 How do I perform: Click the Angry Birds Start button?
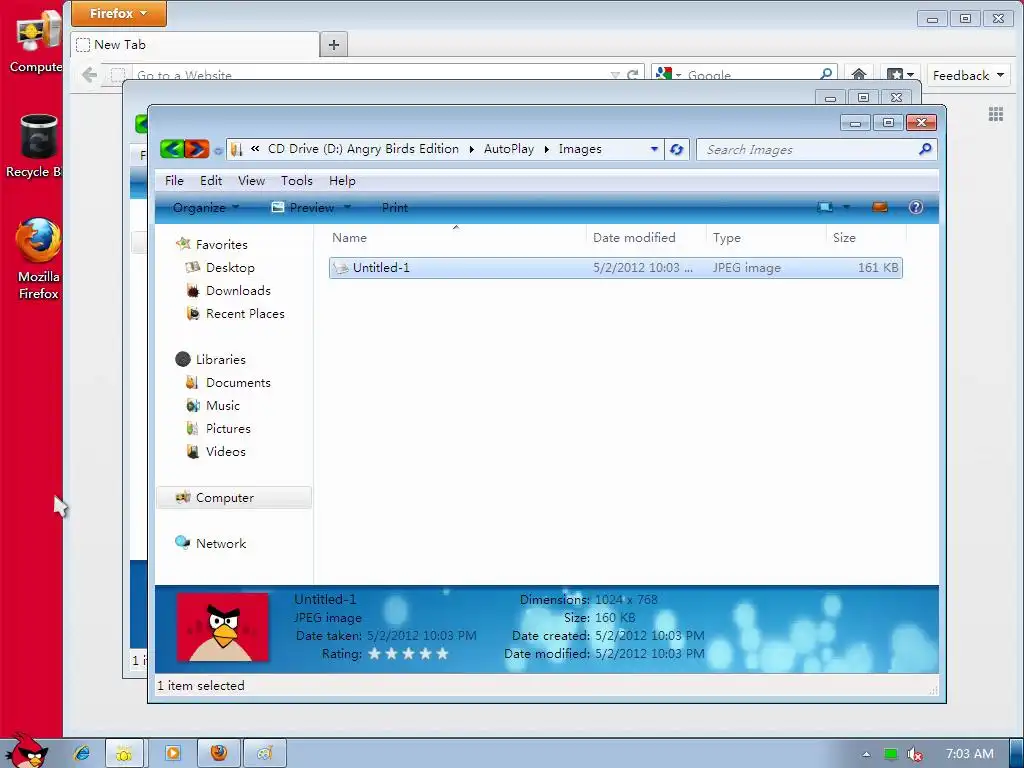coord(25,752)
